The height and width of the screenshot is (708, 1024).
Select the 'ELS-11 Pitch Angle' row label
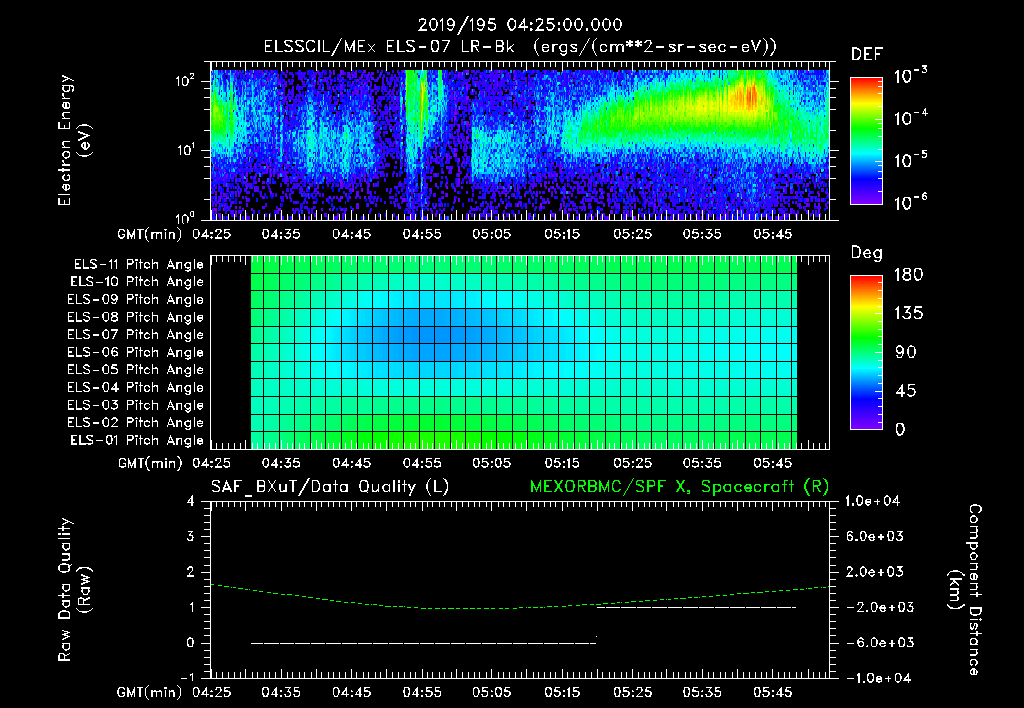pos(138,265)
